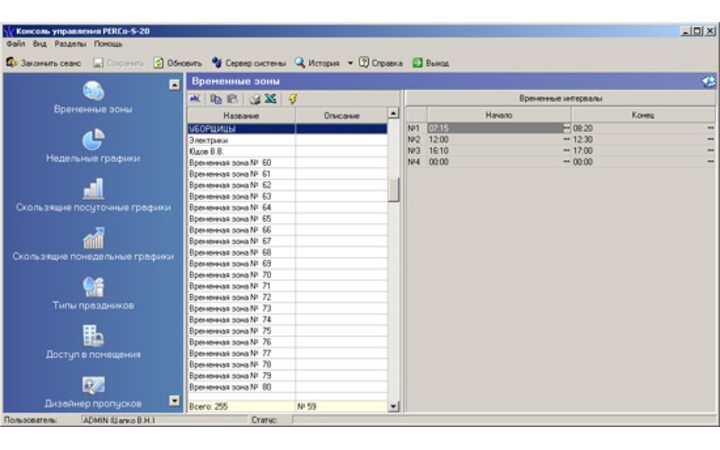Open Скользящие понедельные графики section
This screenshot has width=720, height=450.
click(92, 238)
